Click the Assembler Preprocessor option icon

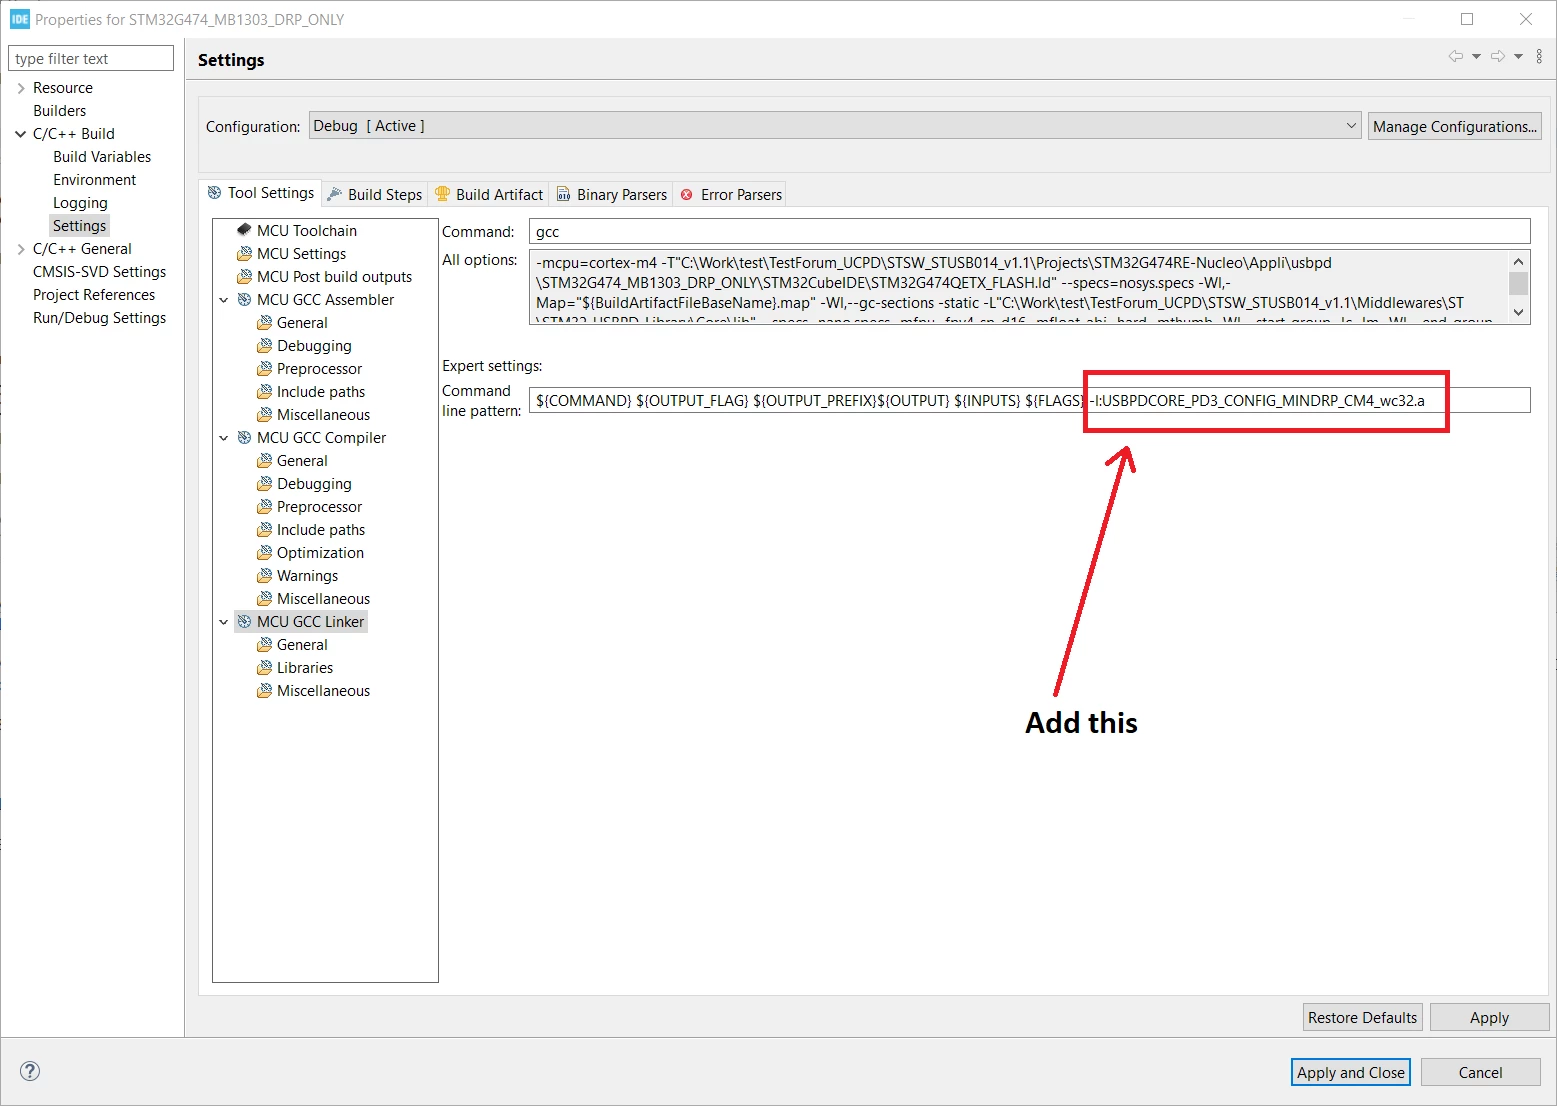point(264,368)
